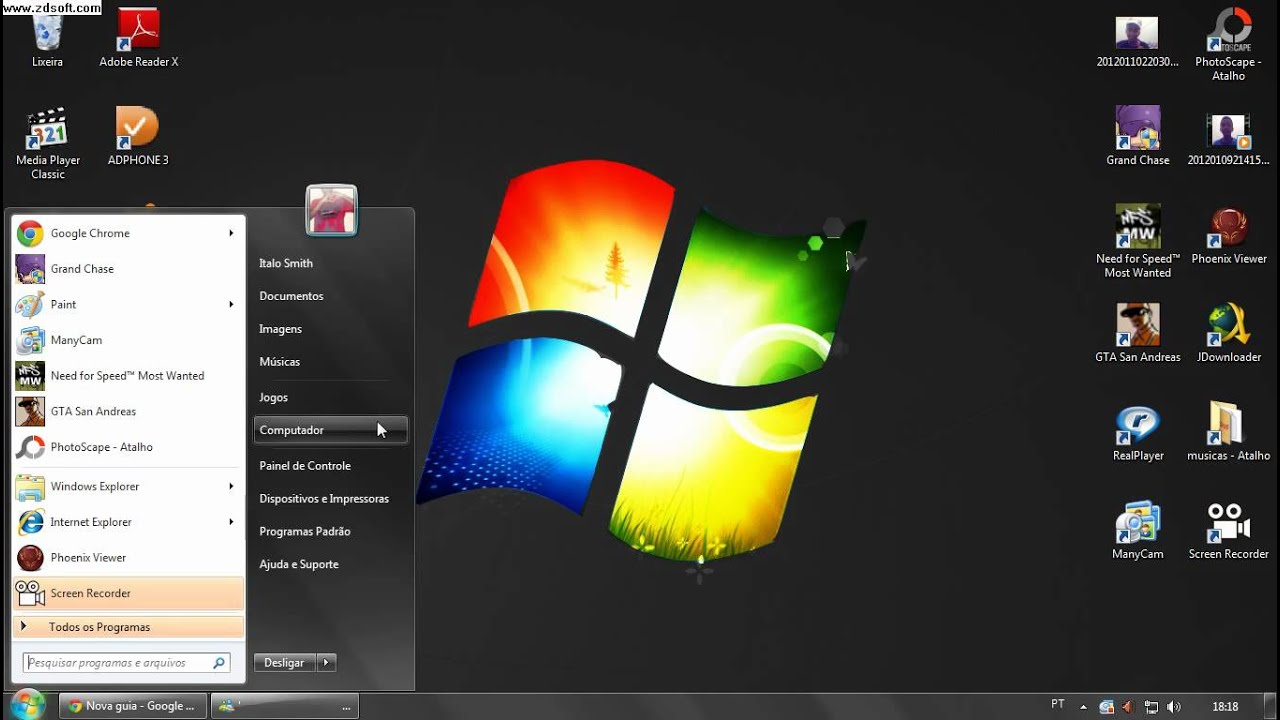Launch Paint from Start menu
Image resolution: width=1280 pixels, height=720 pixels.
pos(128,304)
